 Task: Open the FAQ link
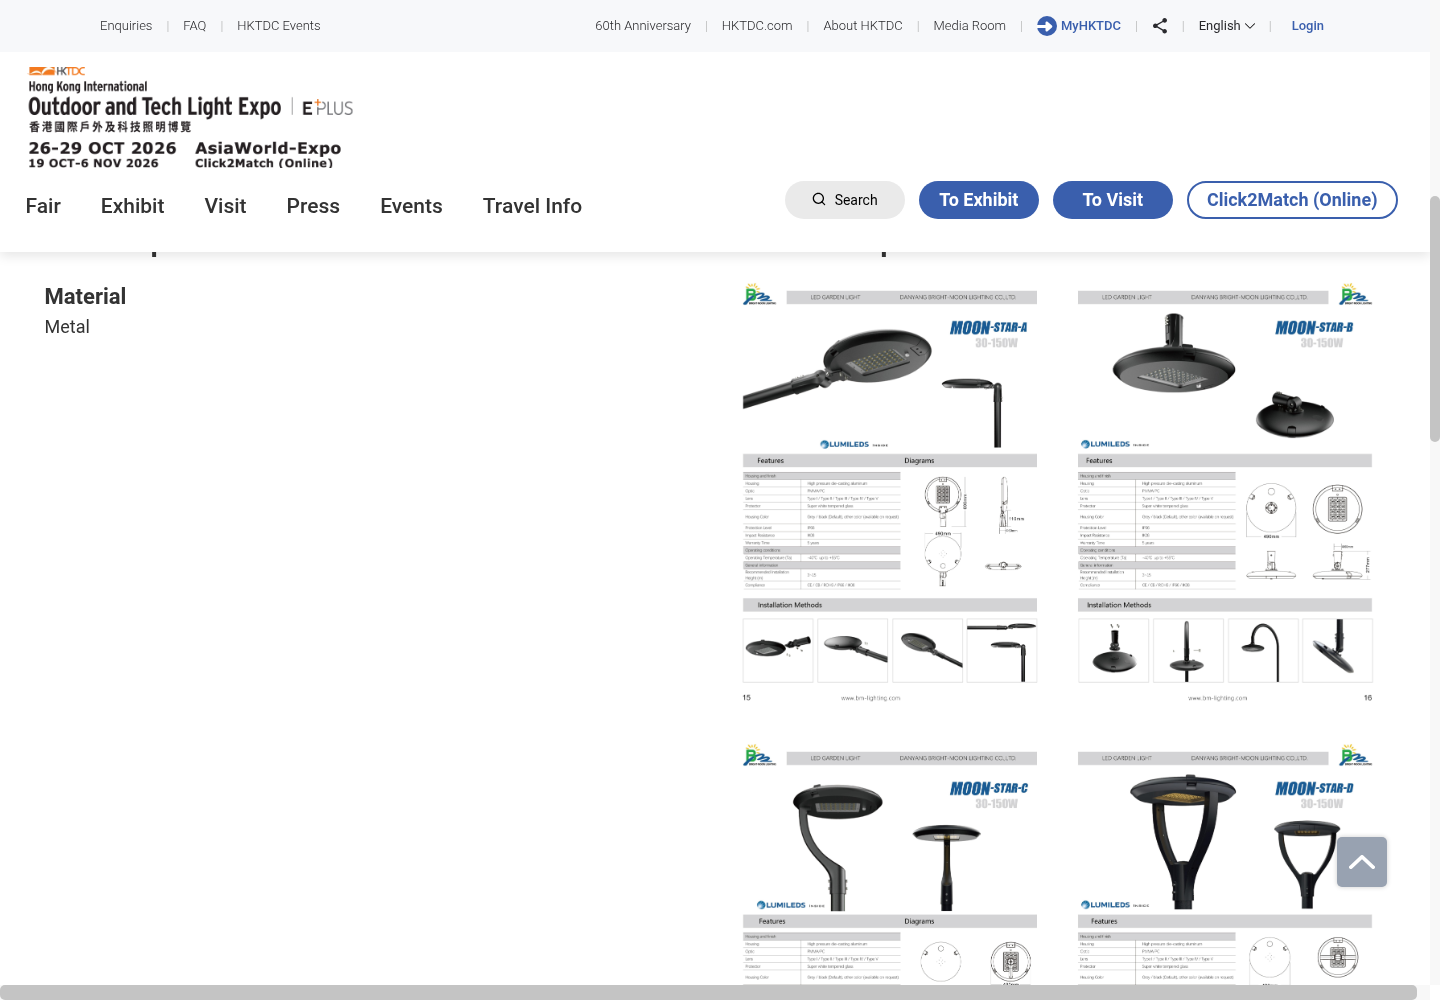pos(195,26)
